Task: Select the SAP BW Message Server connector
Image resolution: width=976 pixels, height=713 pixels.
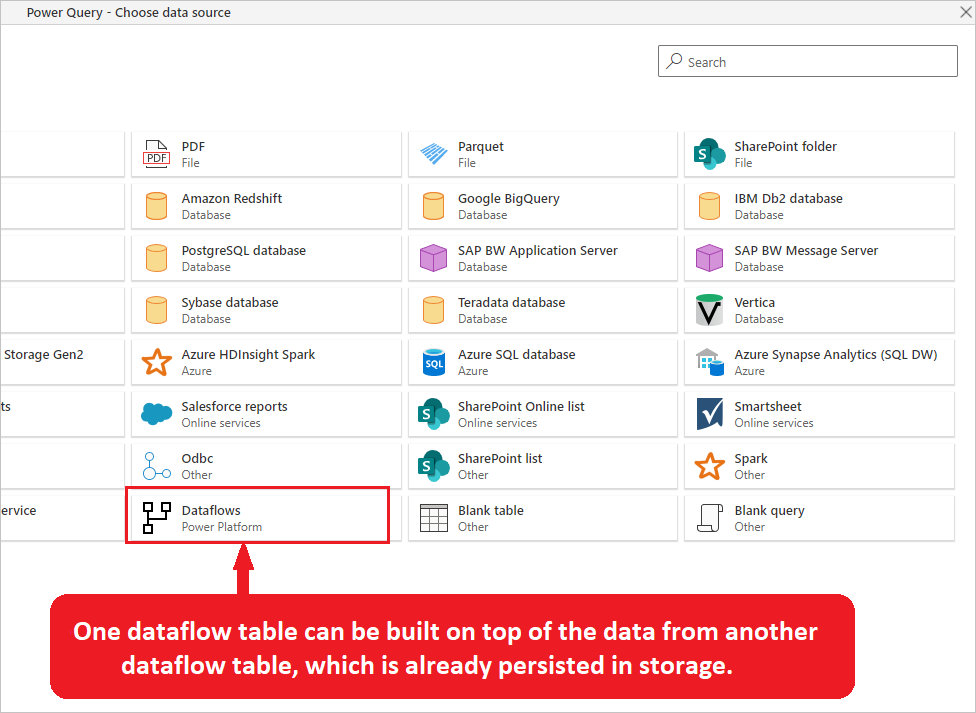Action: (x=819, y=257)
